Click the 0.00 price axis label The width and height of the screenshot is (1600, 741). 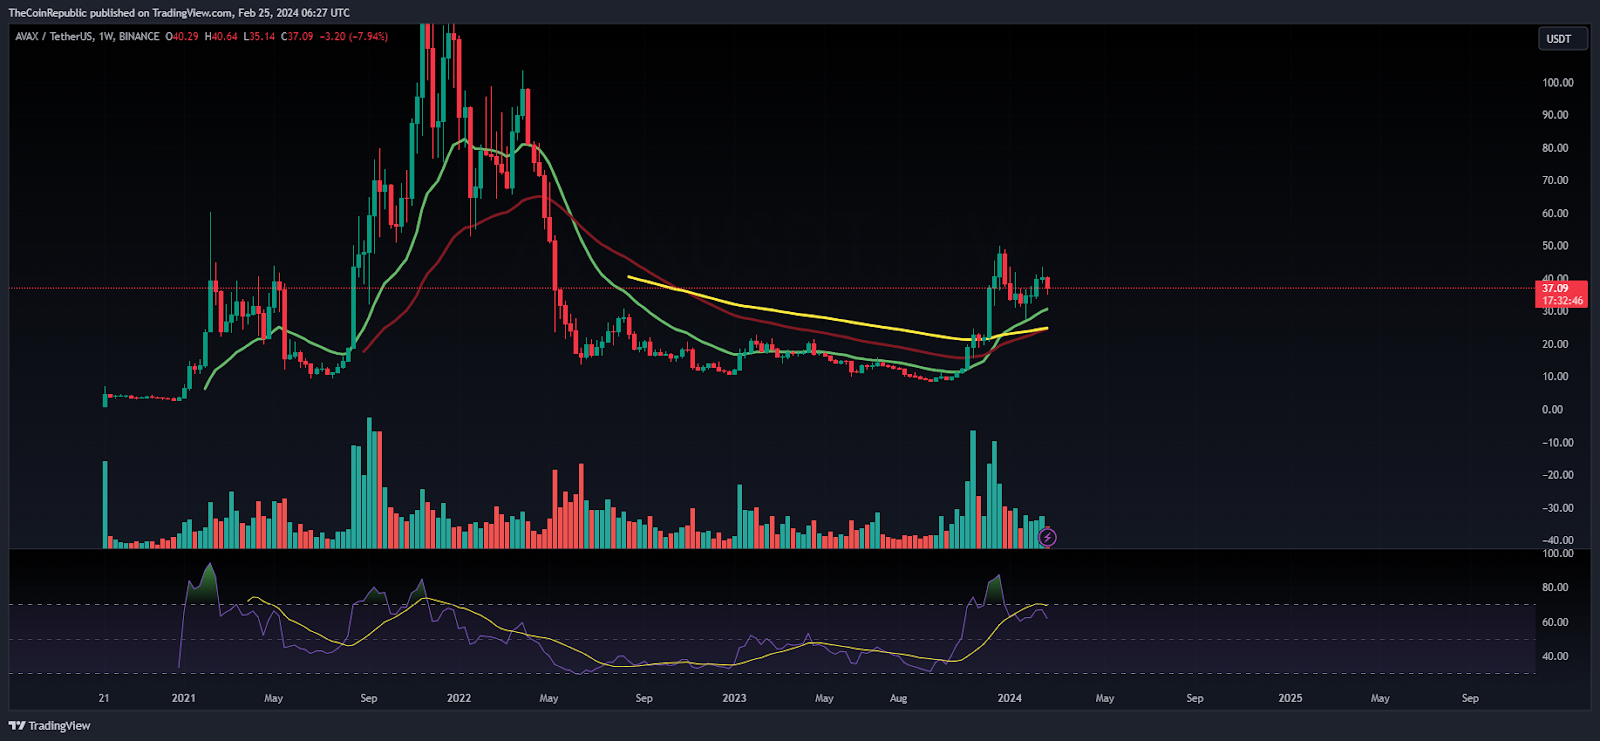(1552, 409)
